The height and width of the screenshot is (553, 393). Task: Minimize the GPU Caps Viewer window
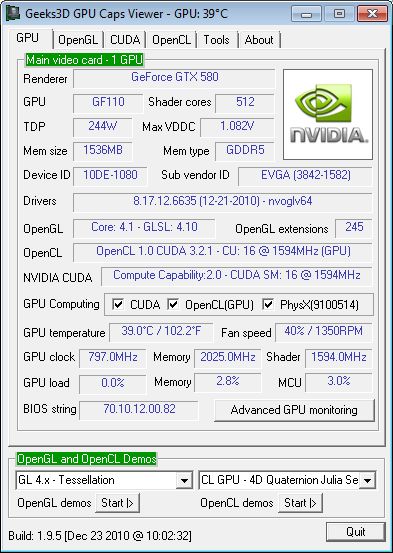tap(307, 14)
